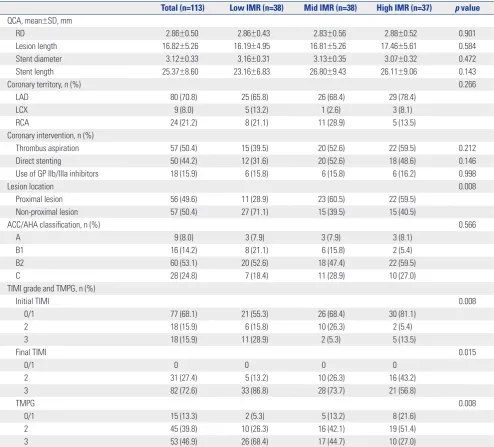
Task: Click the "p value" column header
Action: tap(467, 8)
